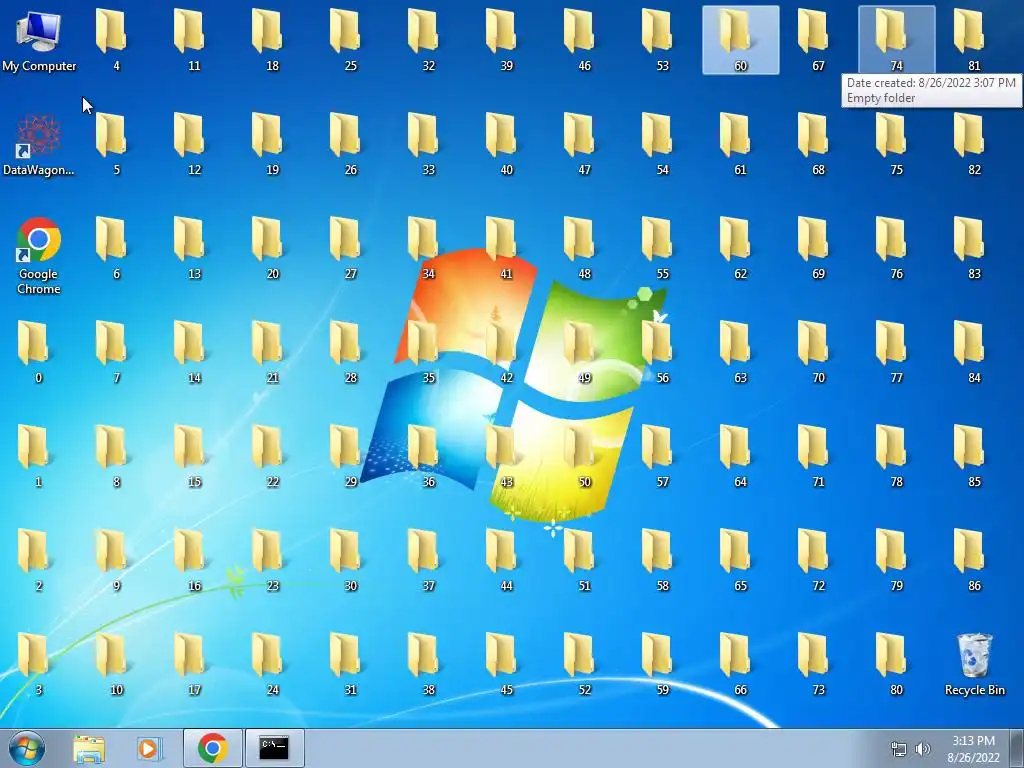Open Windows Explorer from the taskbar
Image resolution: width=1024 pixels, height=768 pixels.
click(89, 748)
